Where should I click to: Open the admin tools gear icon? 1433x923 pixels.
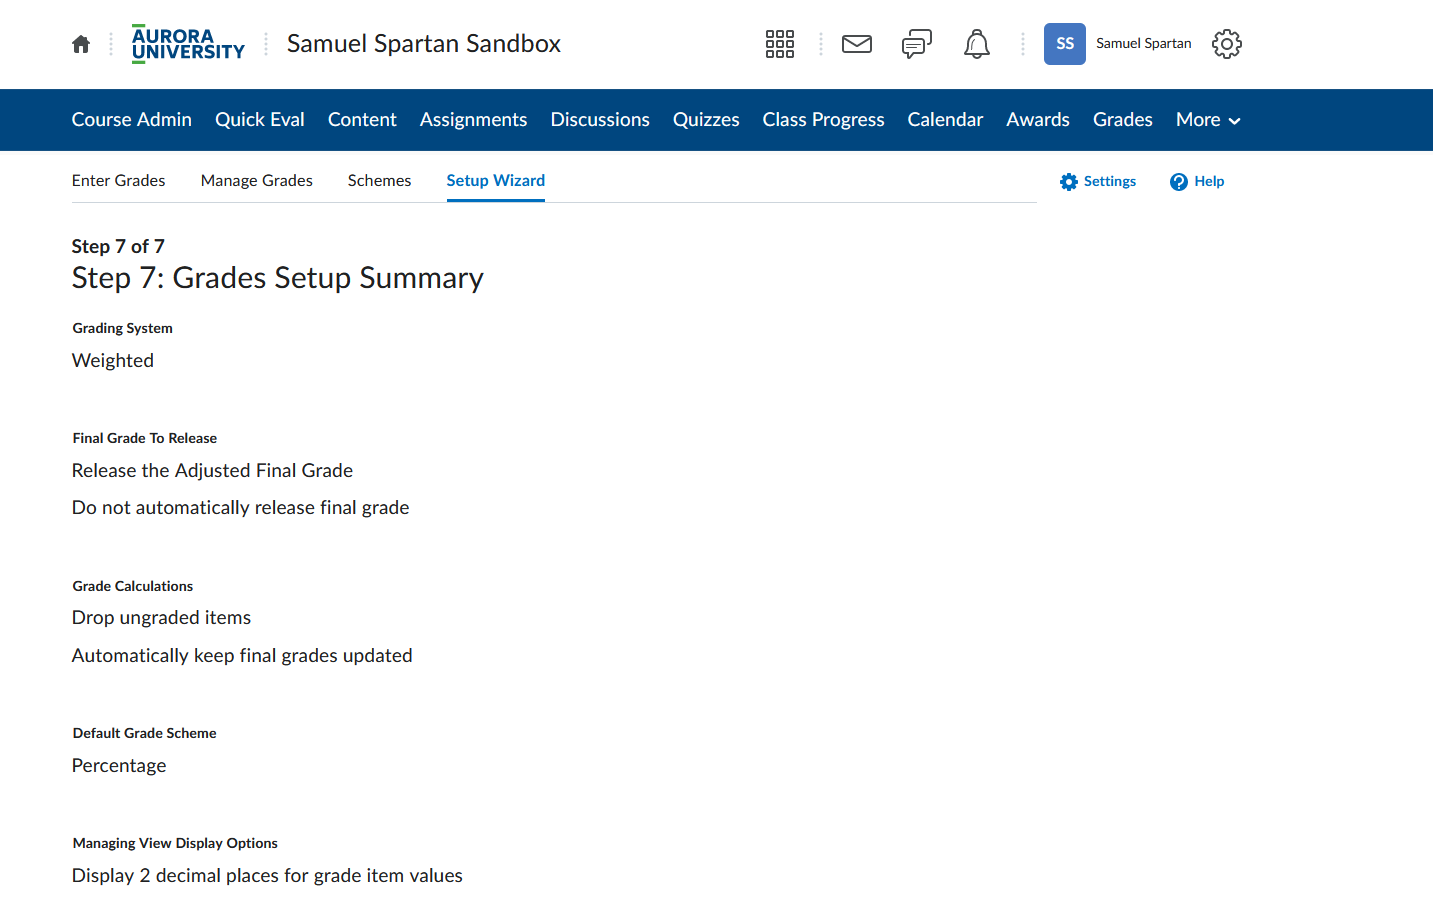pos(1227,44)
